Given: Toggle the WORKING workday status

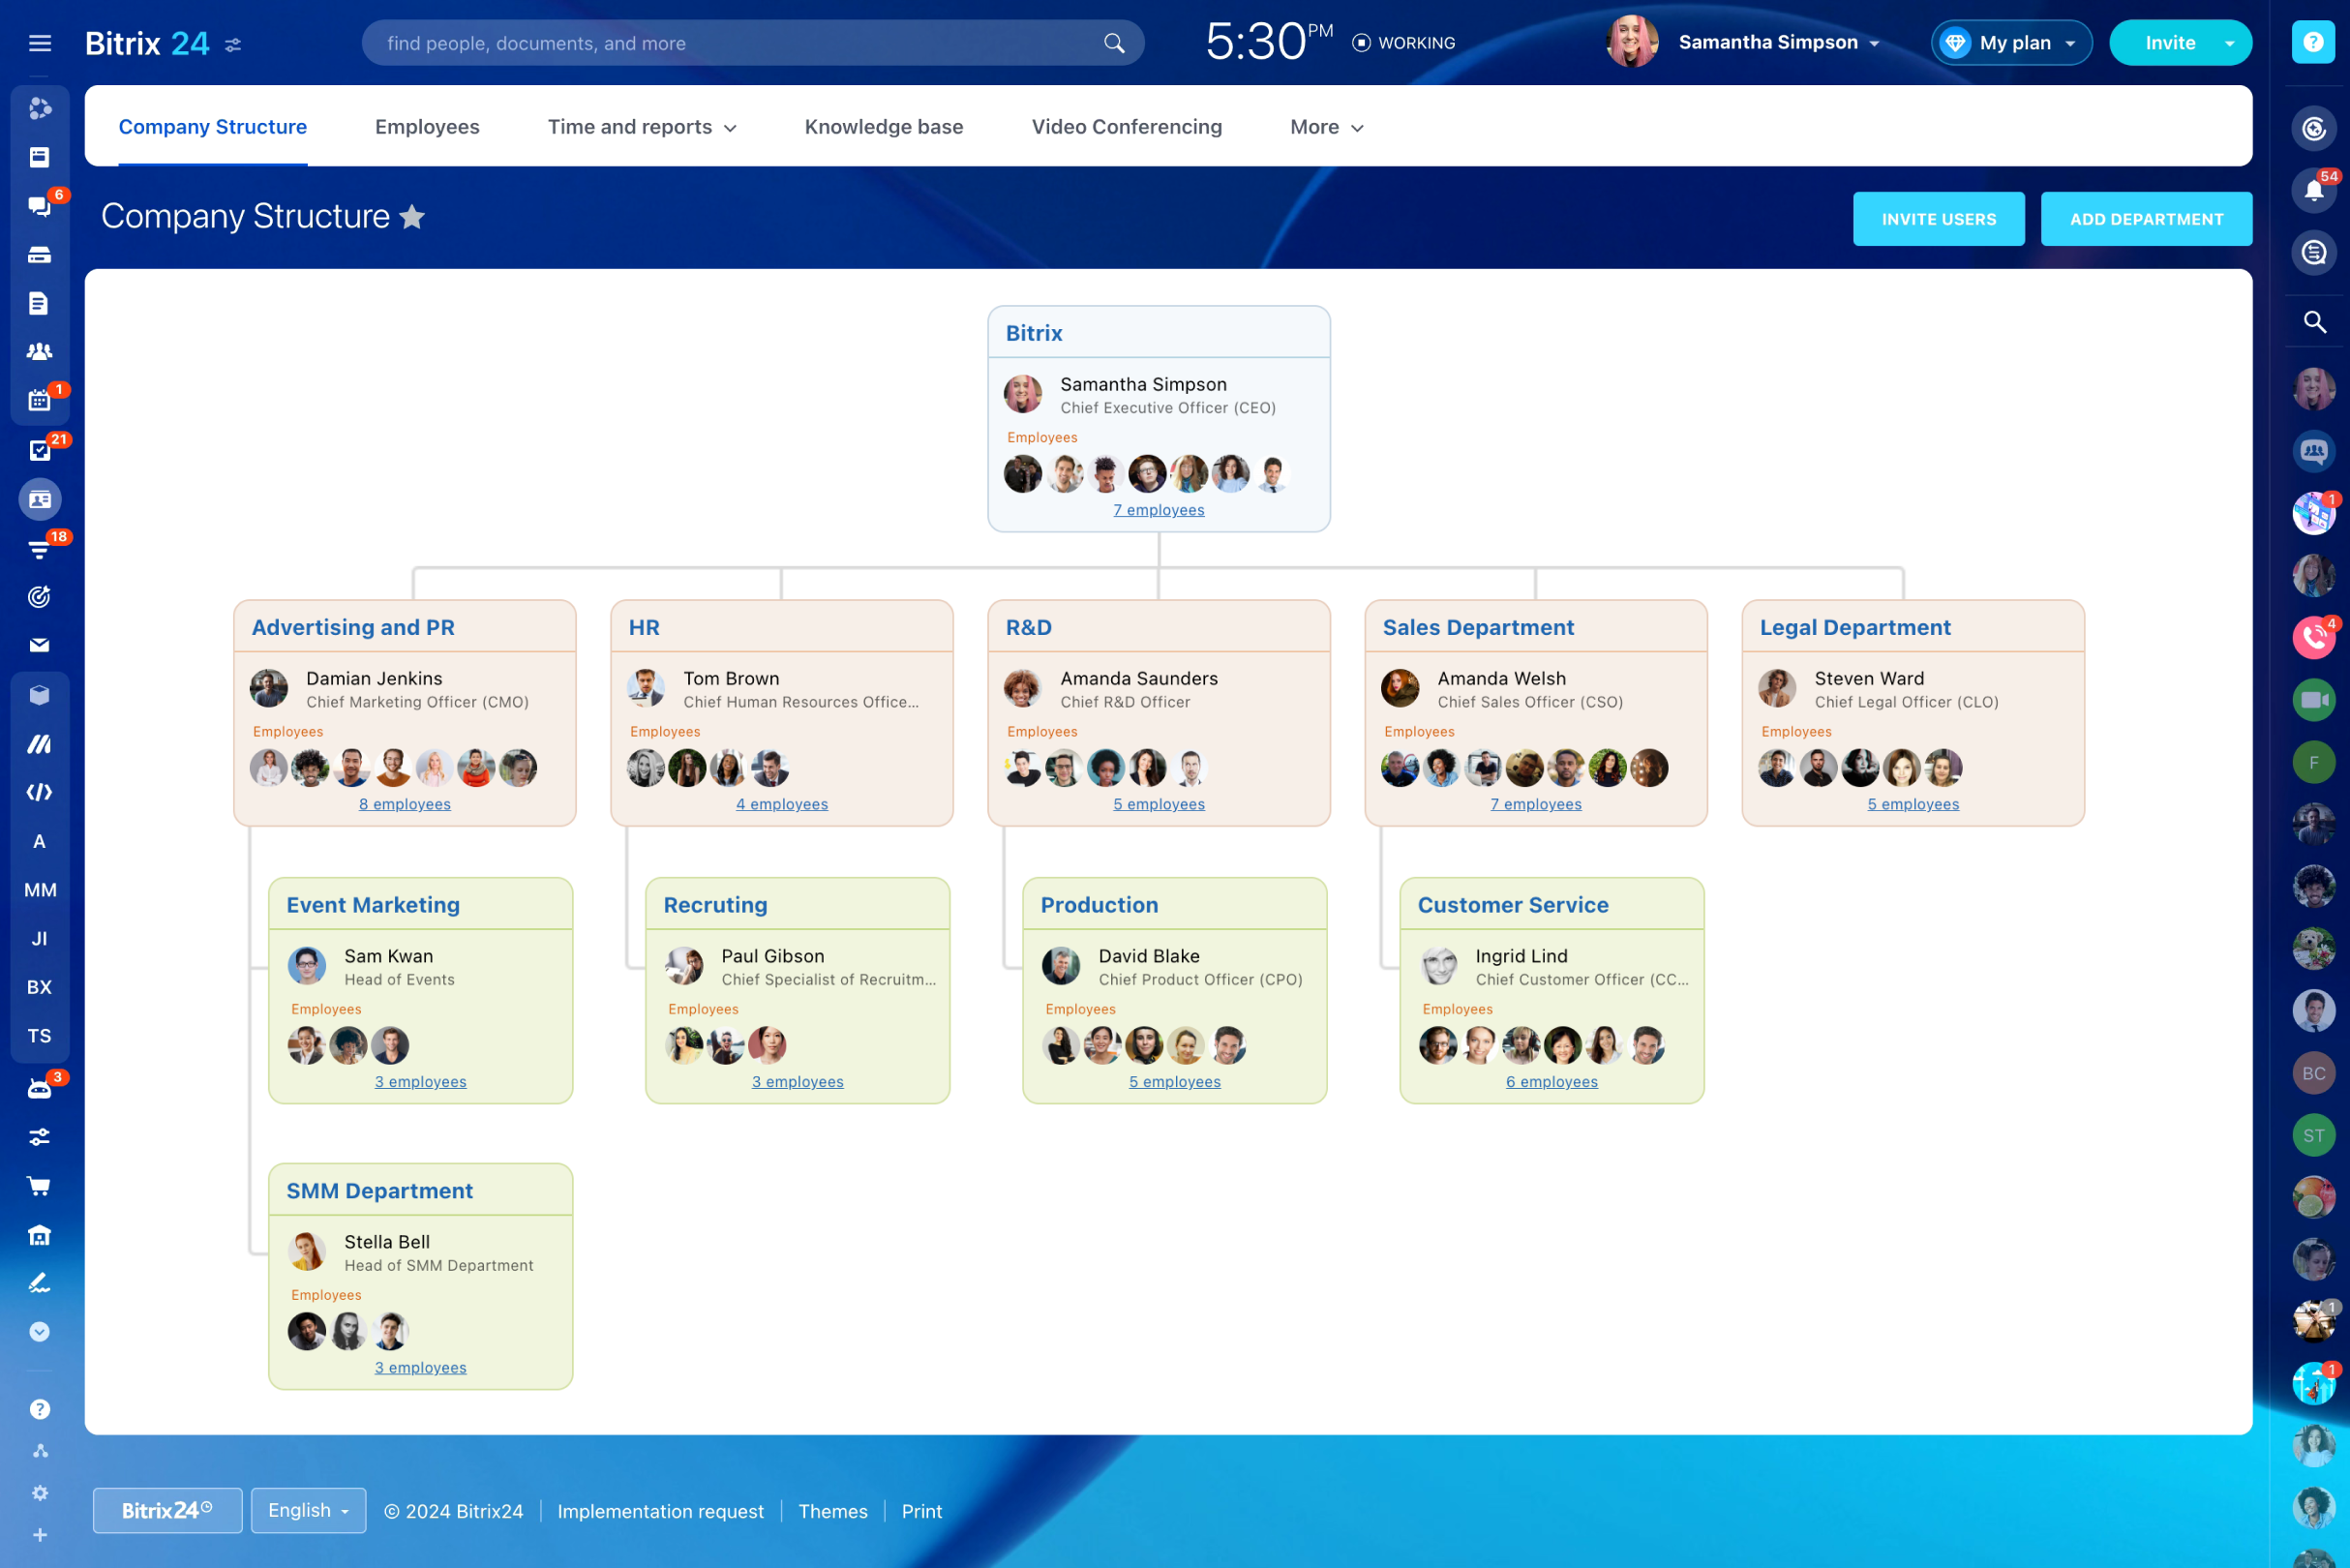Looking at the screenshot, I should 1403,43.
